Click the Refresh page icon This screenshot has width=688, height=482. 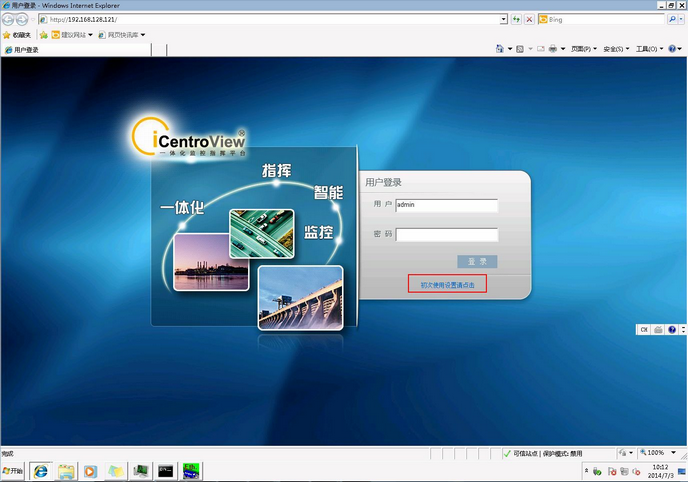coord(516,19)
